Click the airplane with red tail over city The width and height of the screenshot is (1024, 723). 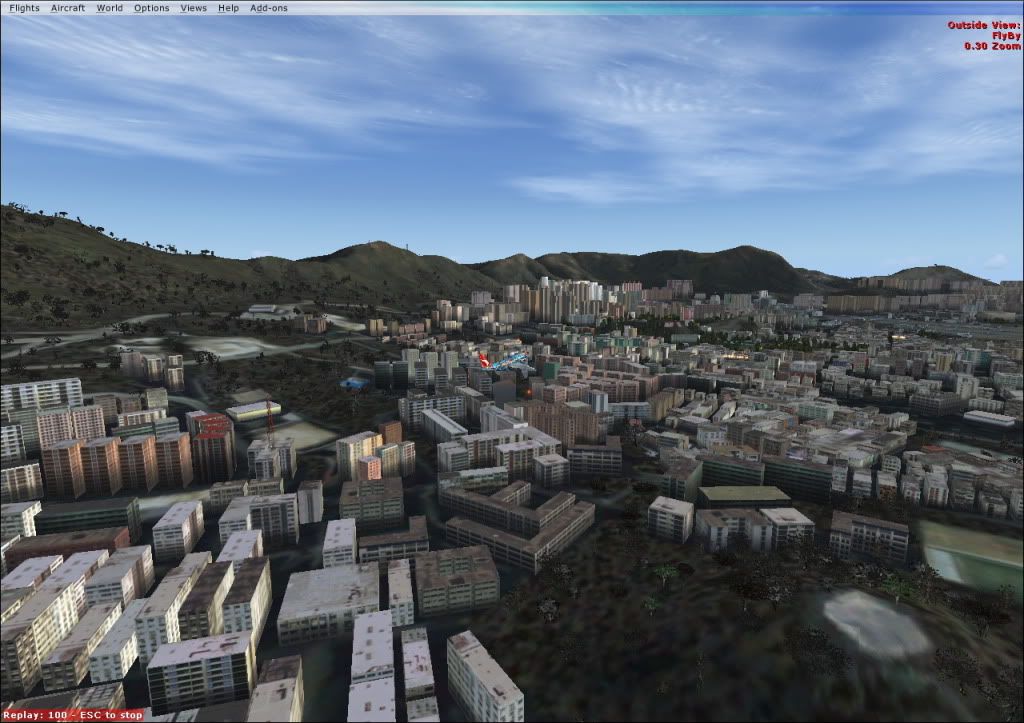(x=503, y=364)
